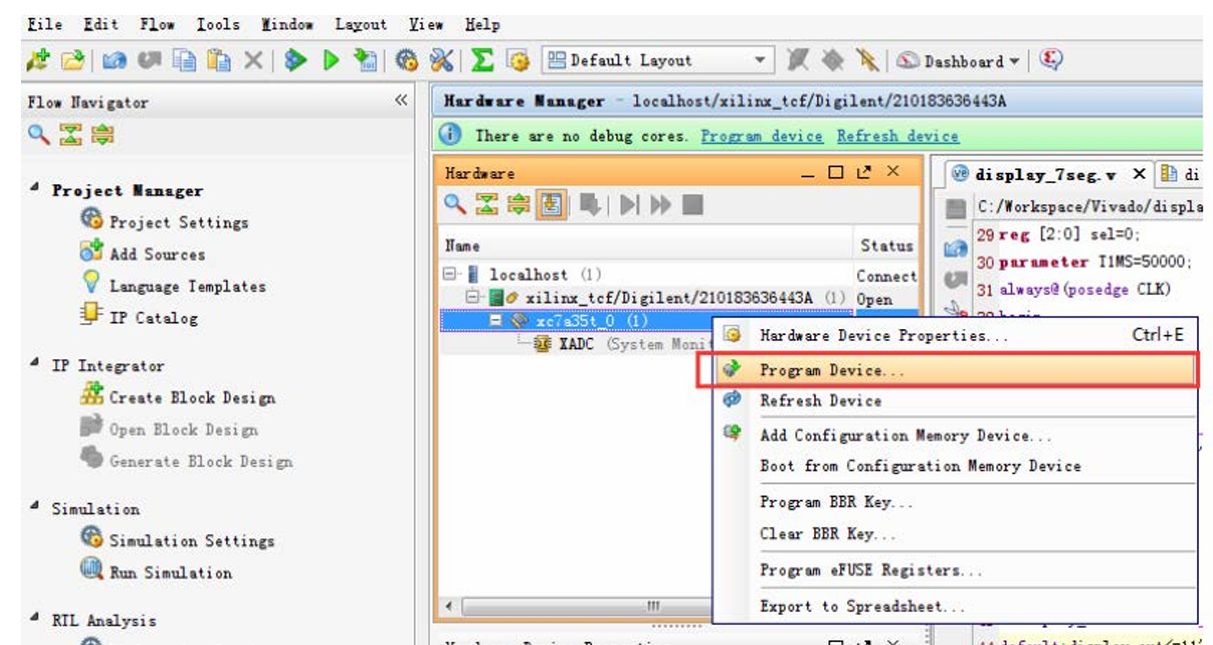Click the main toolbar redo icon
This screenshot has height=645, width=1213.
pos(151,61)
